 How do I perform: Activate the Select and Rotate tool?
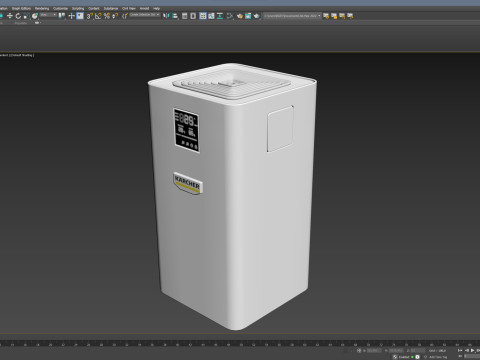[18, 16]
